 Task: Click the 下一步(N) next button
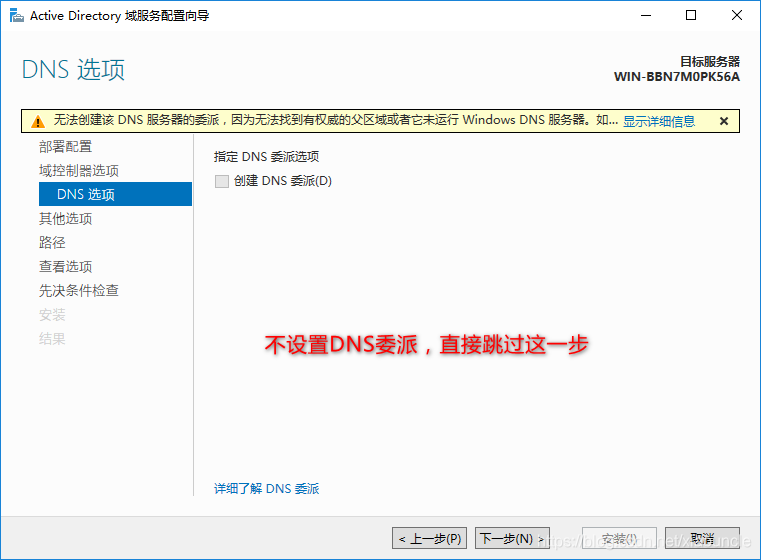pyautogui.click(x=512, y=538)
